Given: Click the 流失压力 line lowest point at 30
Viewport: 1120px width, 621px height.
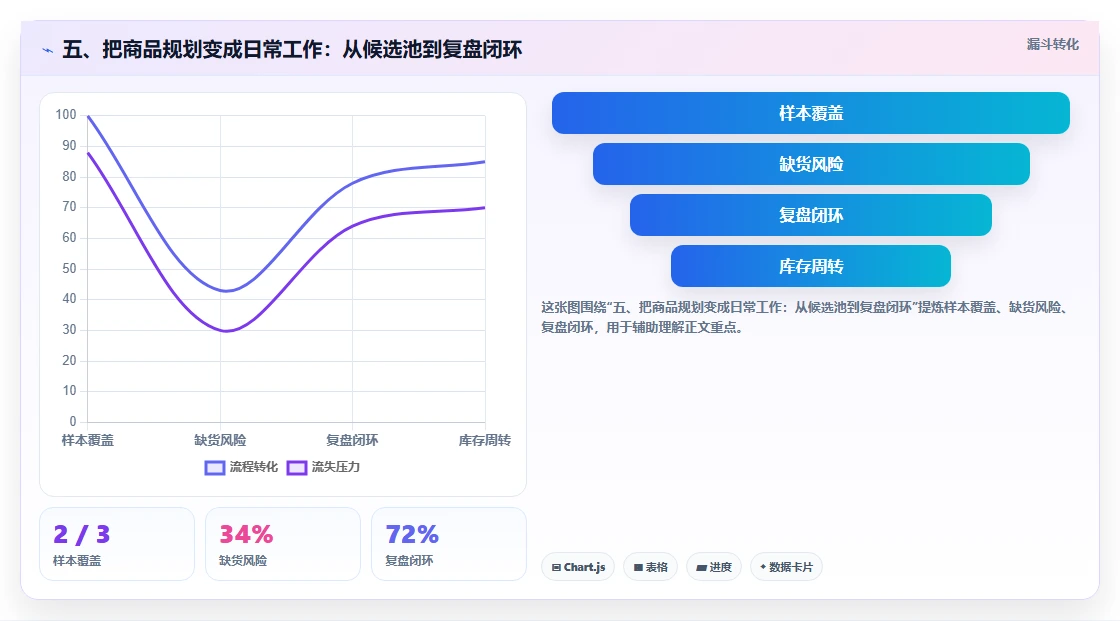Looking at the screenshot, I should (226, 331).
